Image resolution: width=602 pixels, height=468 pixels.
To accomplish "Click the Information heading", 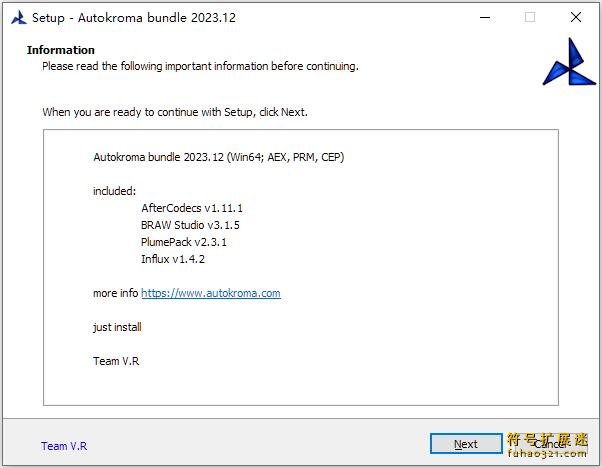I will coord(61,50).
